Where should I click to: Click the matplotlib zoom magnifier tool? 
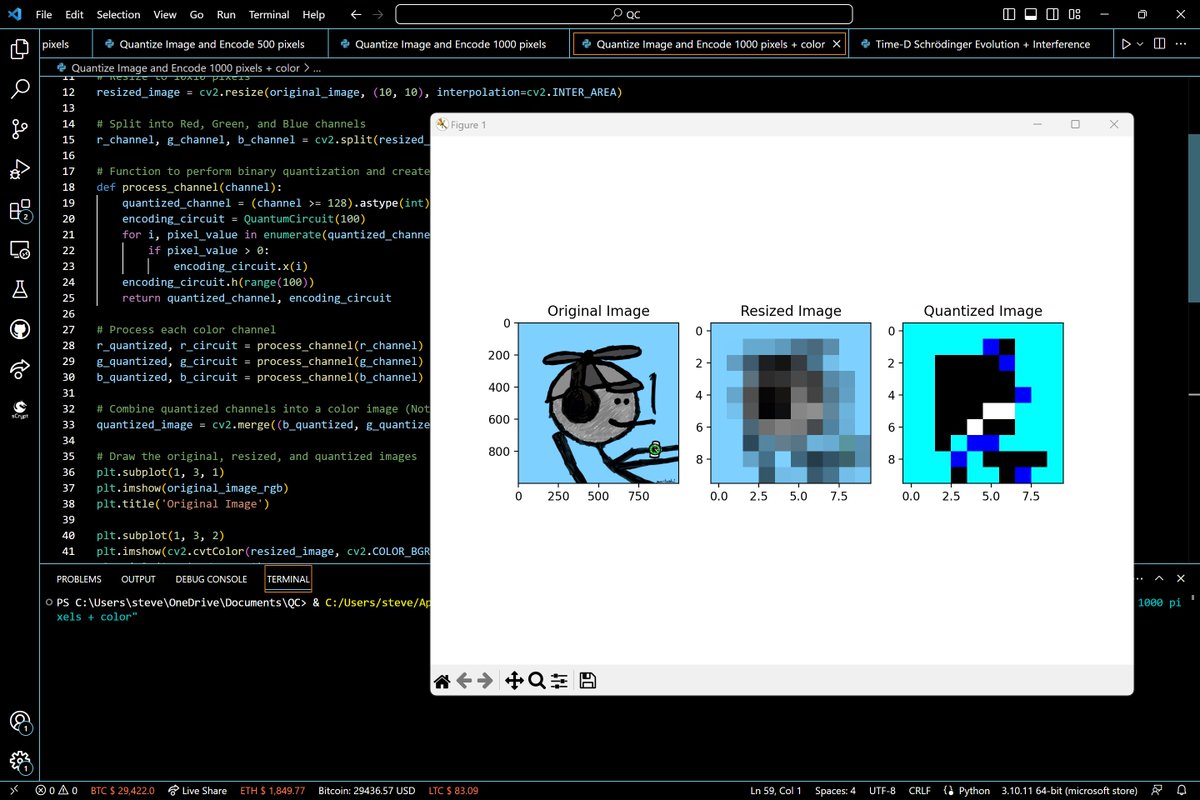point(537,681)
